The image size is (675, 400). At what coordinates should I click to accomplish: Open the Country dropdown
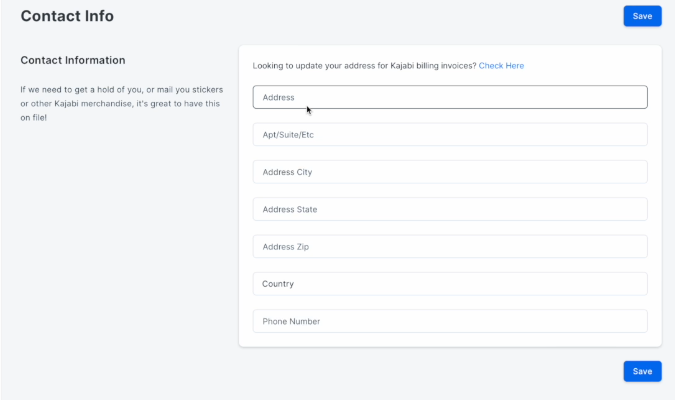click(x=450, y=284)
